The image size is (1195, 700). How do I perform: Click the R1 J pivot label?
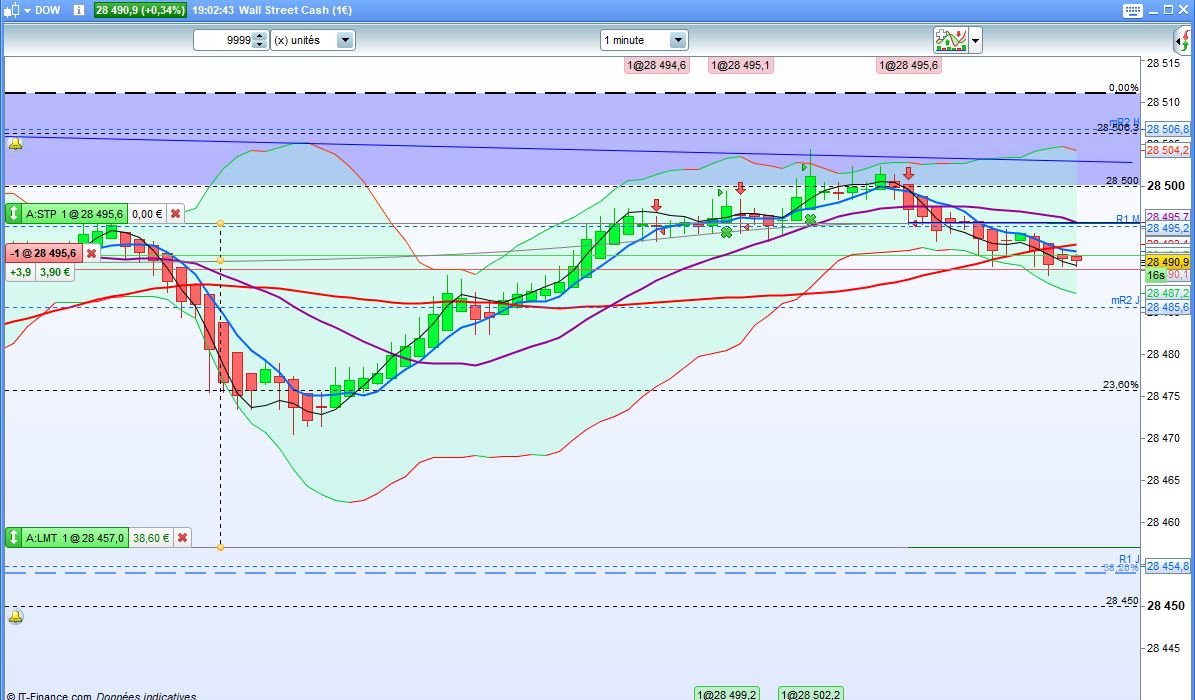click(1129, 560)
